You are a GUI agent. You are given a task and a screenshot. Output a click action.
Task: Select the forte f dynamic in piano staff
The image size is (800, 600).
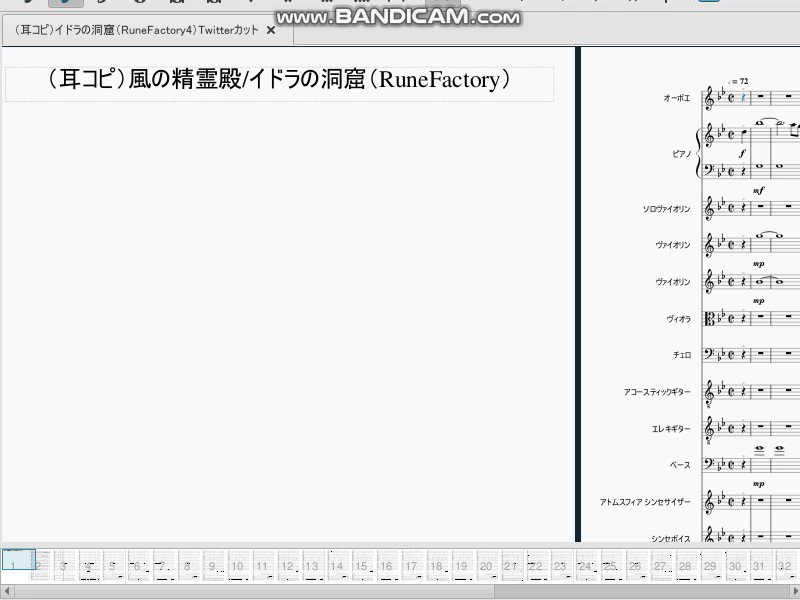(742, 153)
